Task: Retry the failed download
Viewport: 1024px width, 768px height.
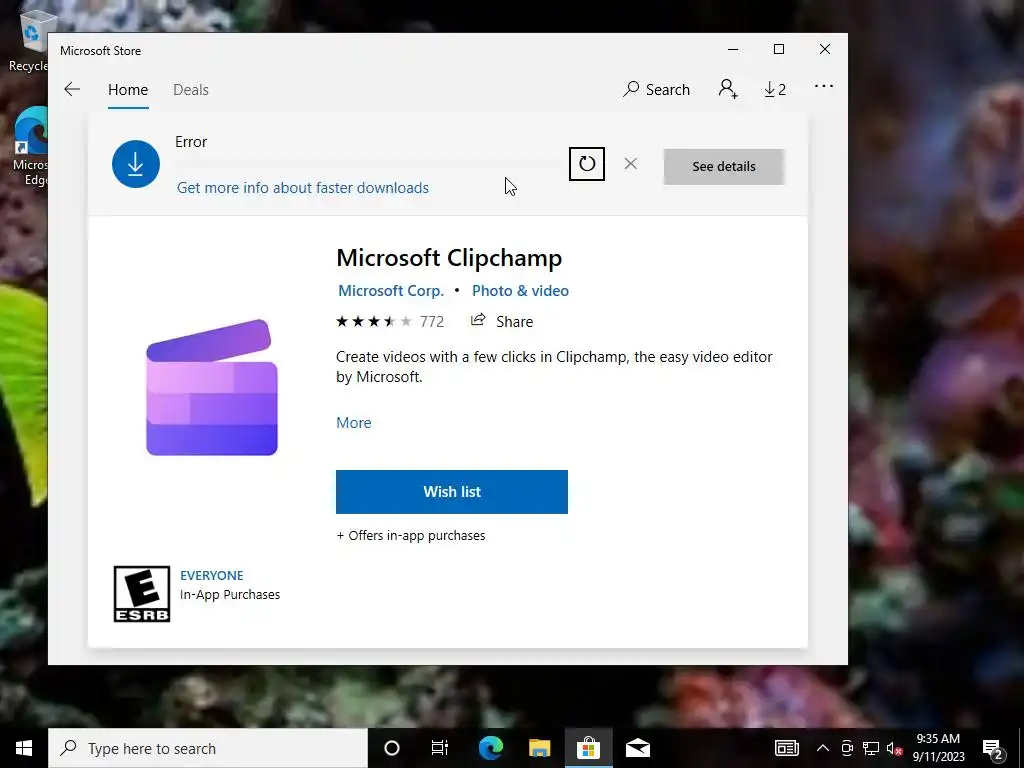Action: pos(586,163)
